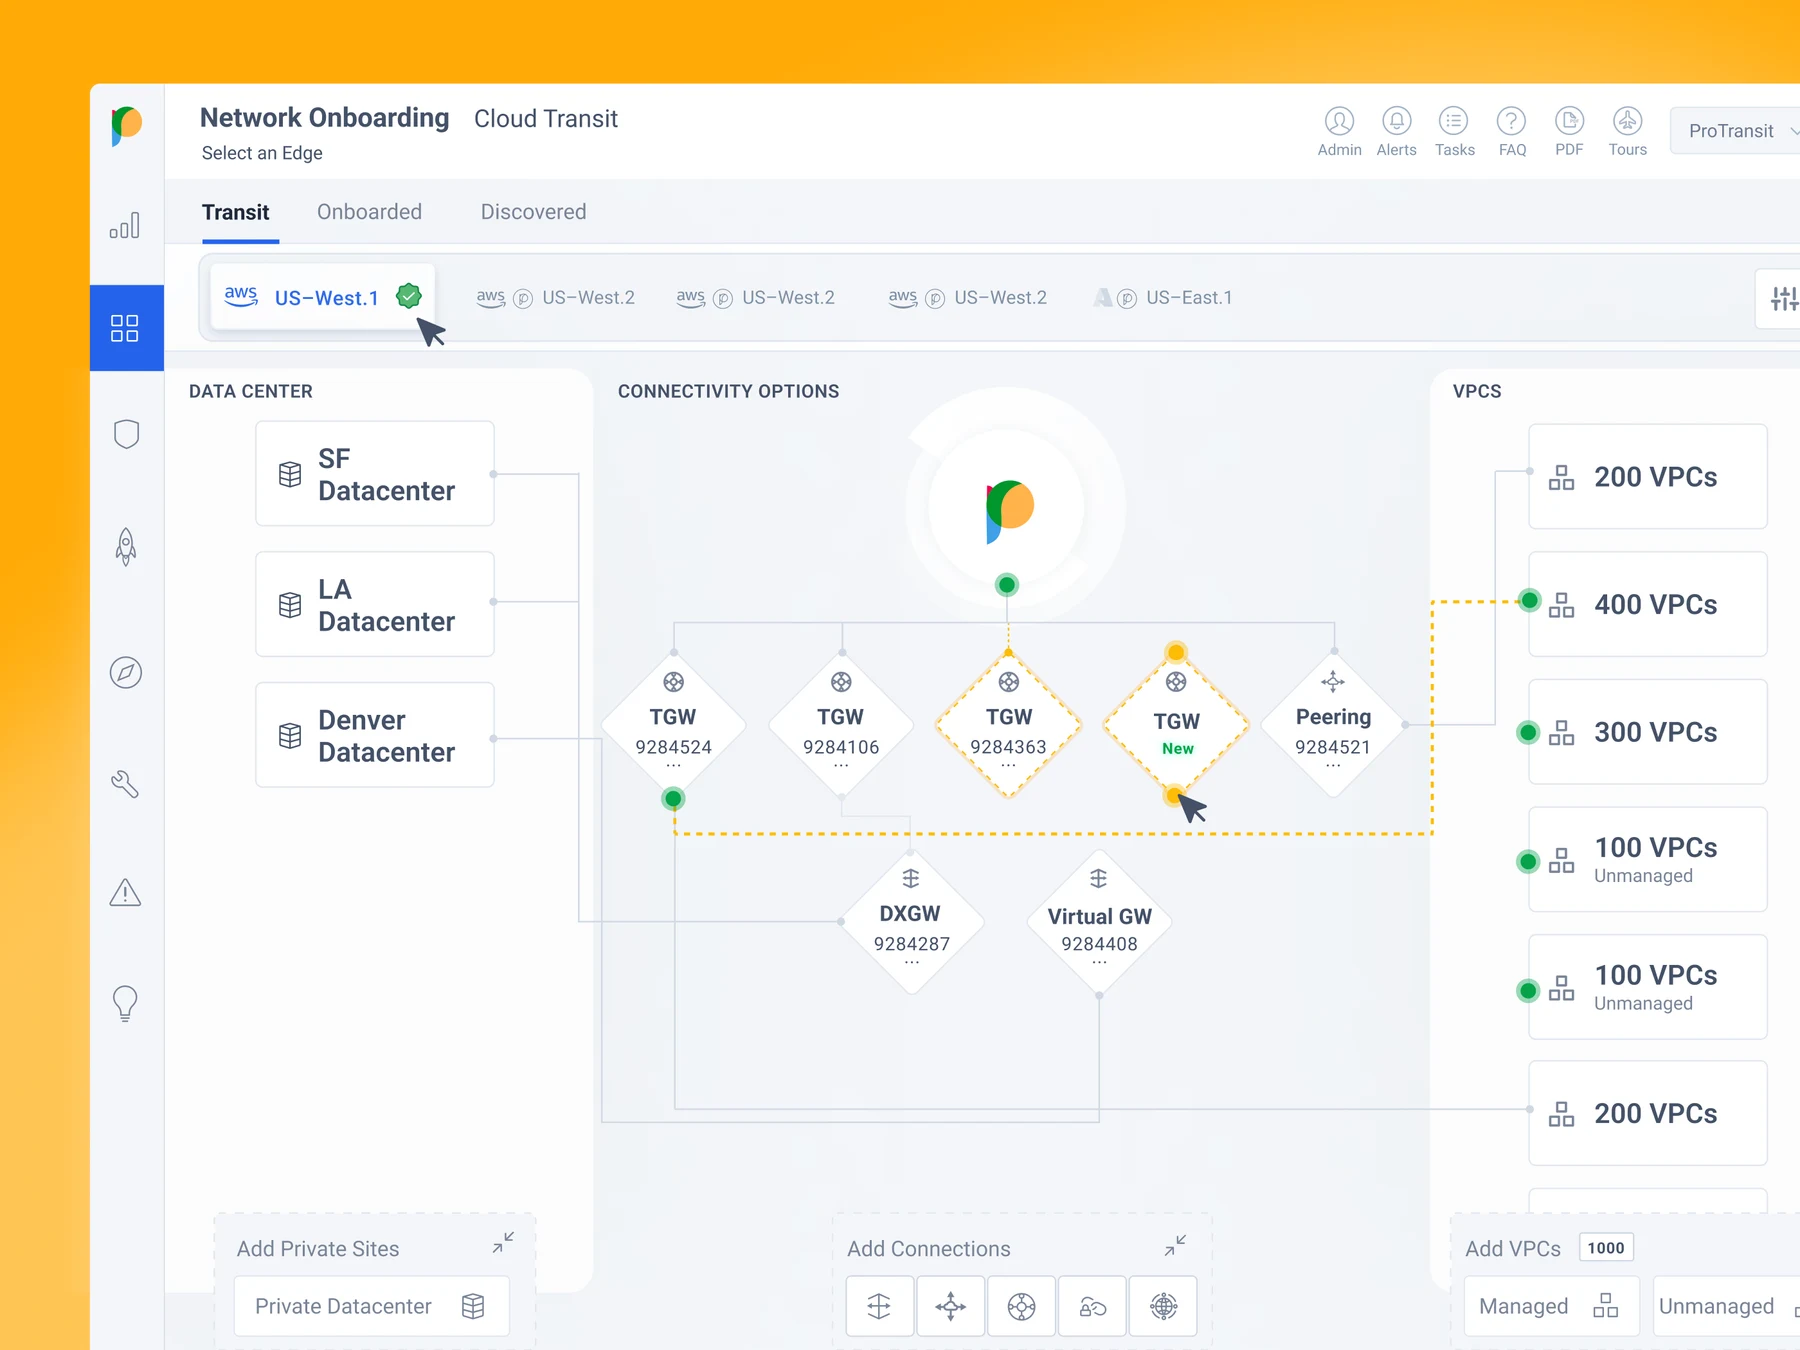Click the Virtual GW 9284408 node
Viewport: 1800px width, 1350px height.
(1099, 922)
